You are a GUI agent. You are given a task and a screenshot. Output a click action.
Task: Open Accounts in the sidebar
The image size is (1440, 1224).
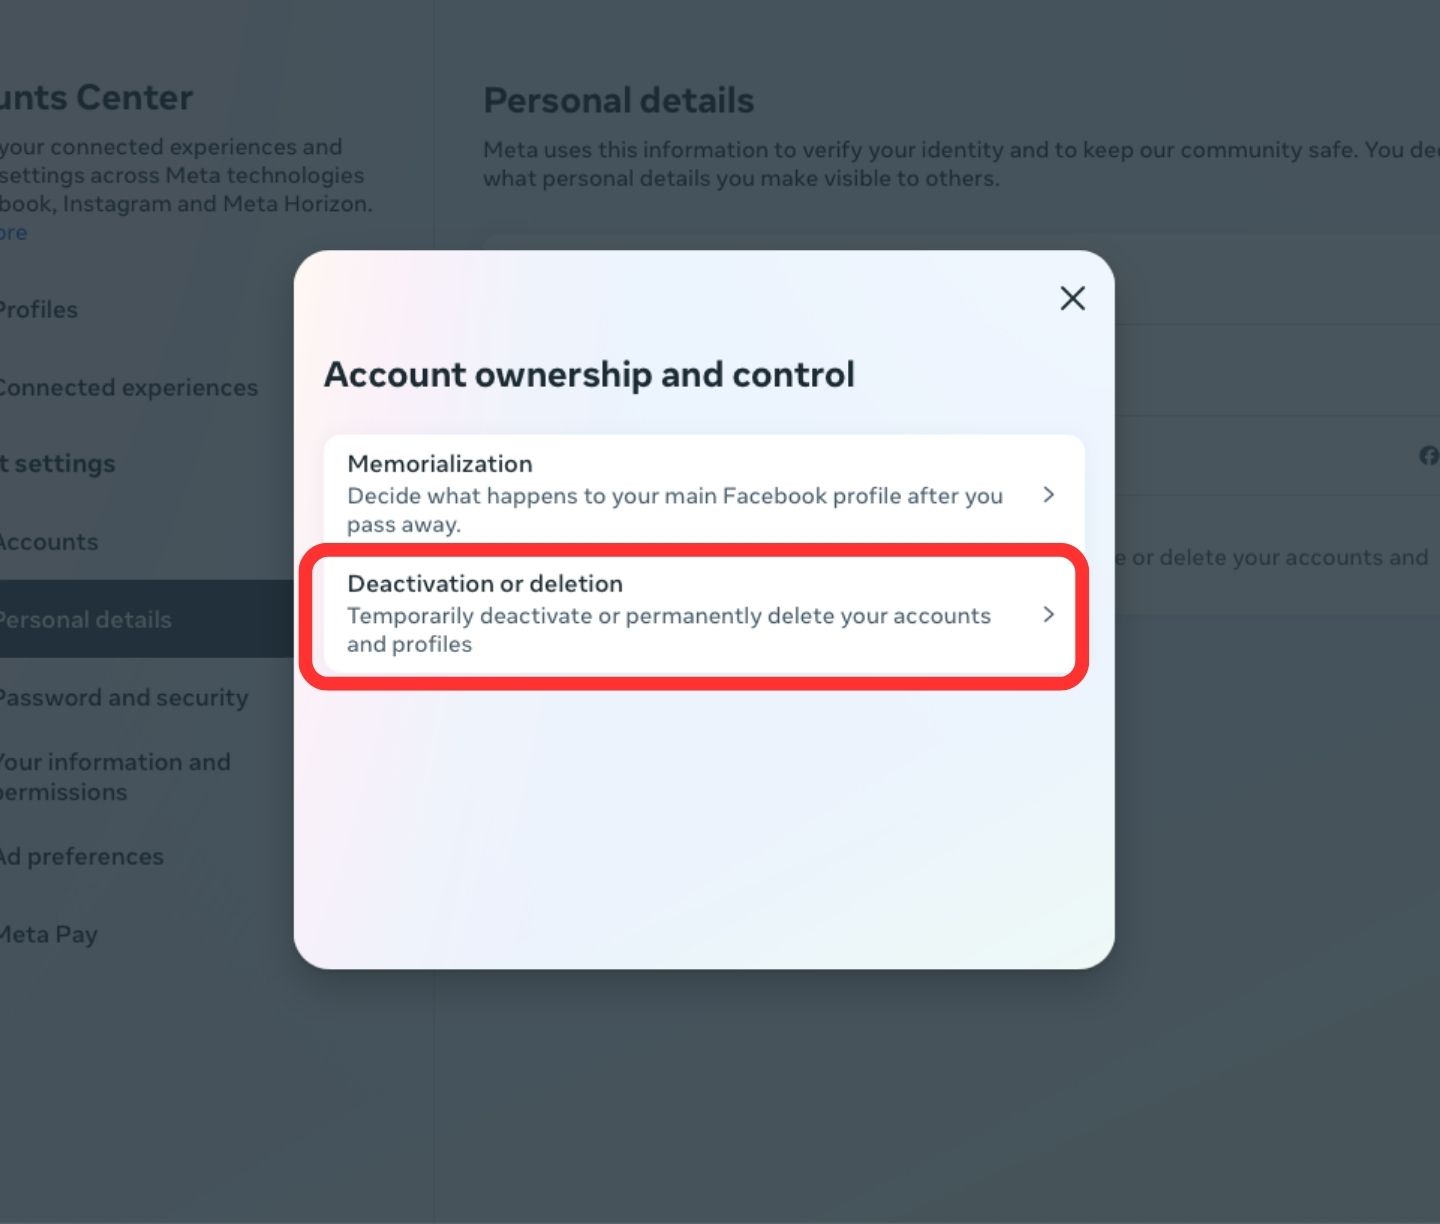tap(49, 542)
